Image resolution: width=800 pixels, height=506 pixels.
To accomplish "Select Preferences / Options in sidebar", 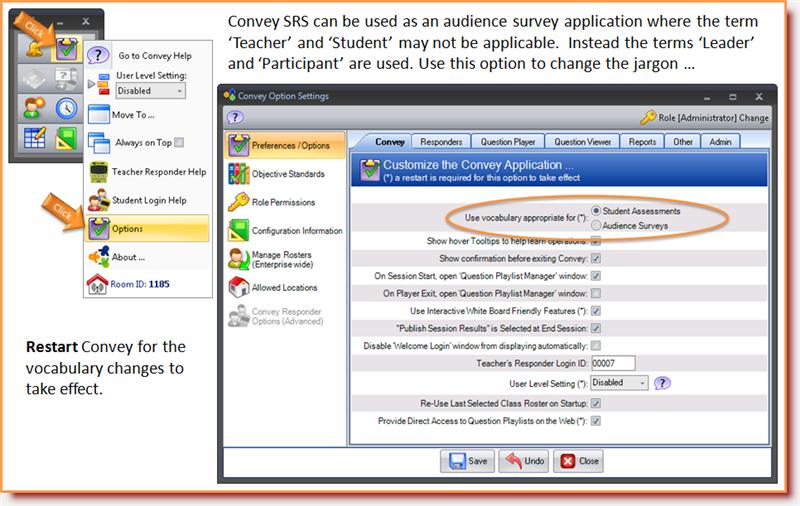I will point(285,145).
